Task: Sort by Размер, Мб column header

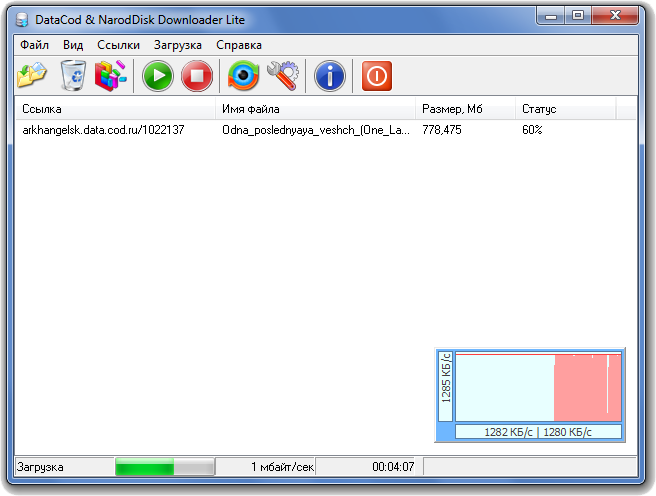Action: tap(466, 109)
